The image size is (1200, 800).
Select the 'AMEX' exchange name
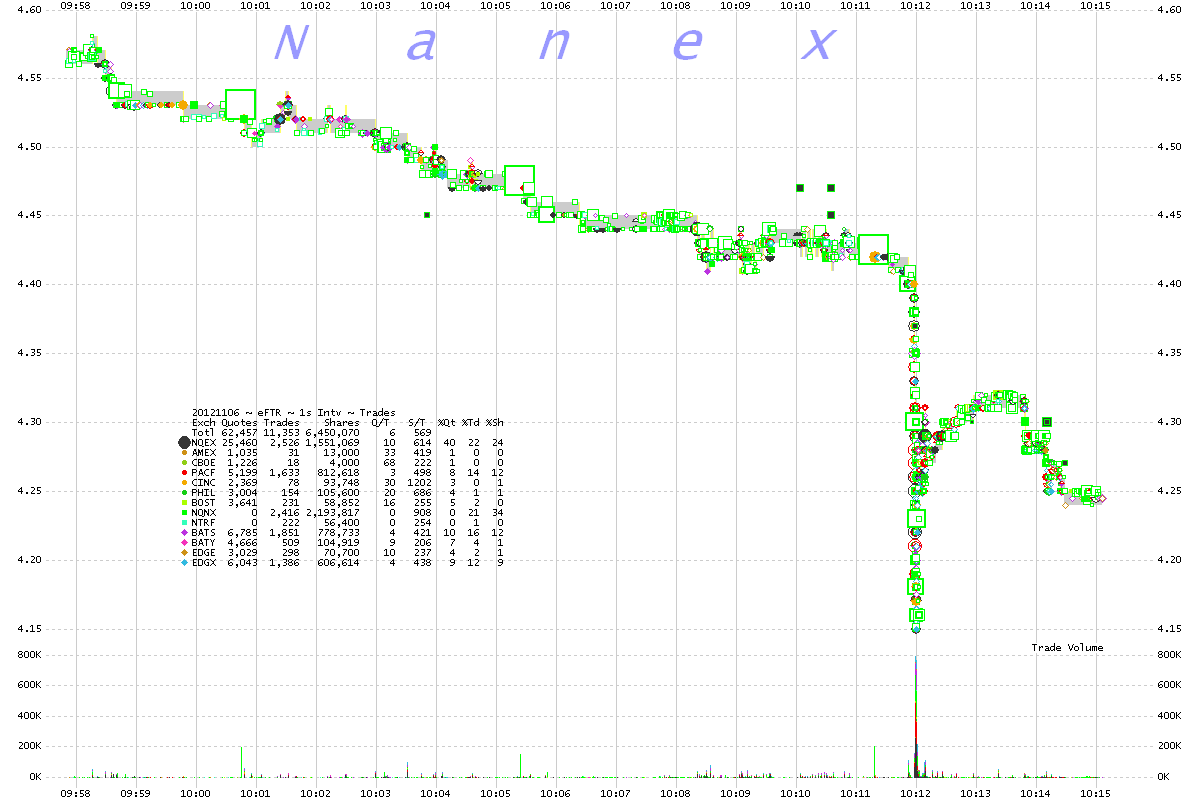click(x=203, y=452)
